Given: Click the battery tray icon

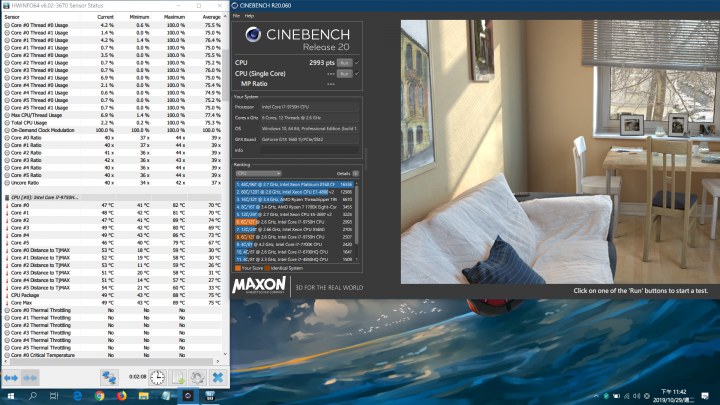Looking at the screenshot, I should pyautogui.click(x=616, y=396).
